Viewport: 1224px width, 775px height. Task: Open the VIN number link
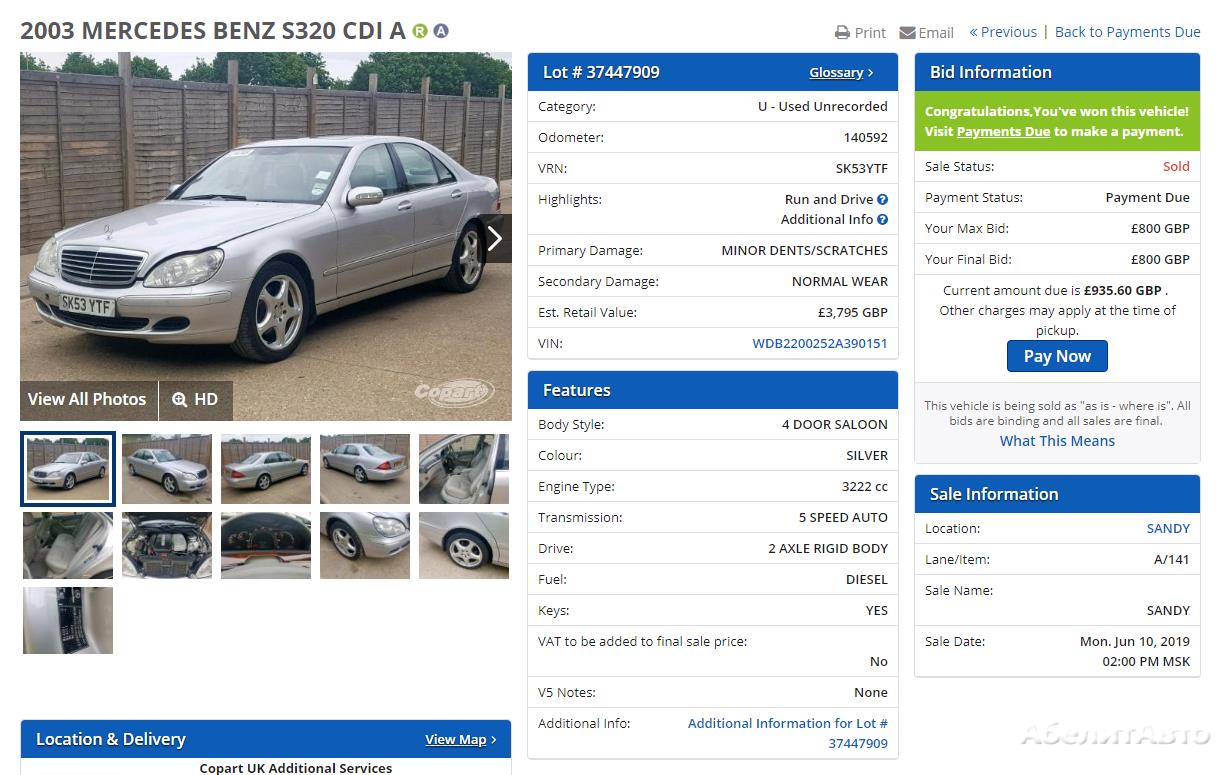click(x=820, y=343)
